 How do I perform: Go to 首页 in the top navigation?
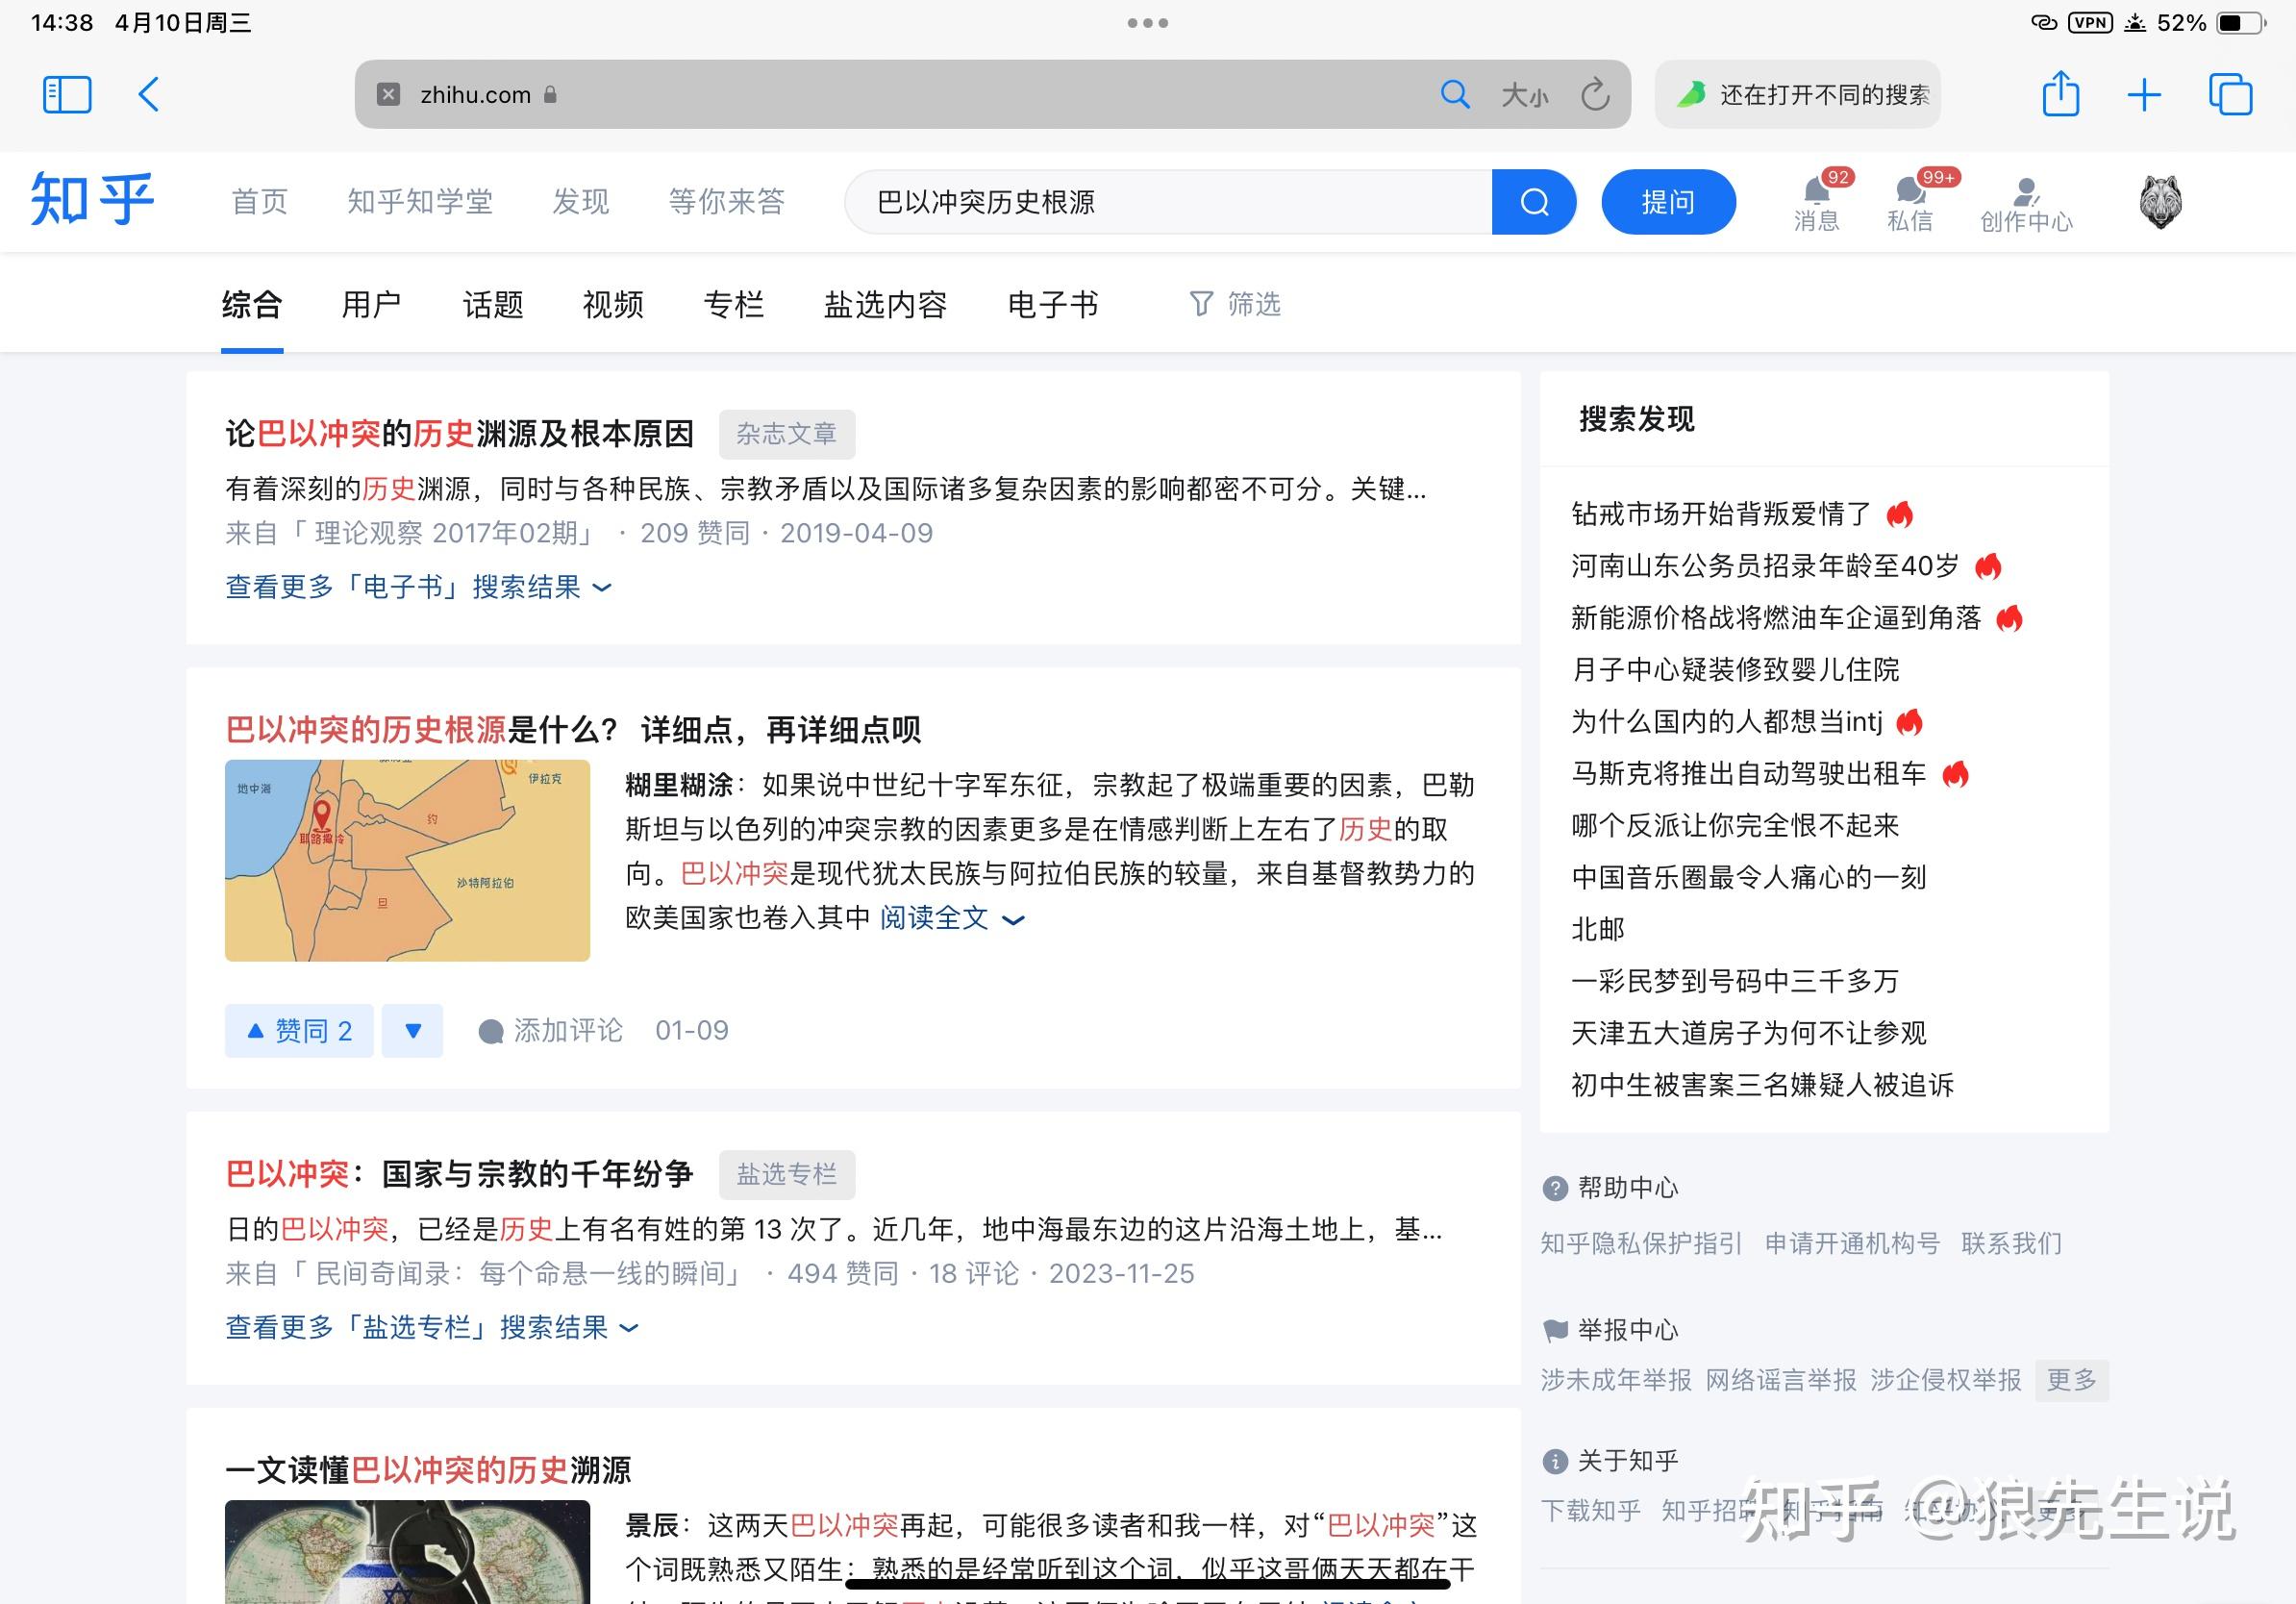click(260, 202)
